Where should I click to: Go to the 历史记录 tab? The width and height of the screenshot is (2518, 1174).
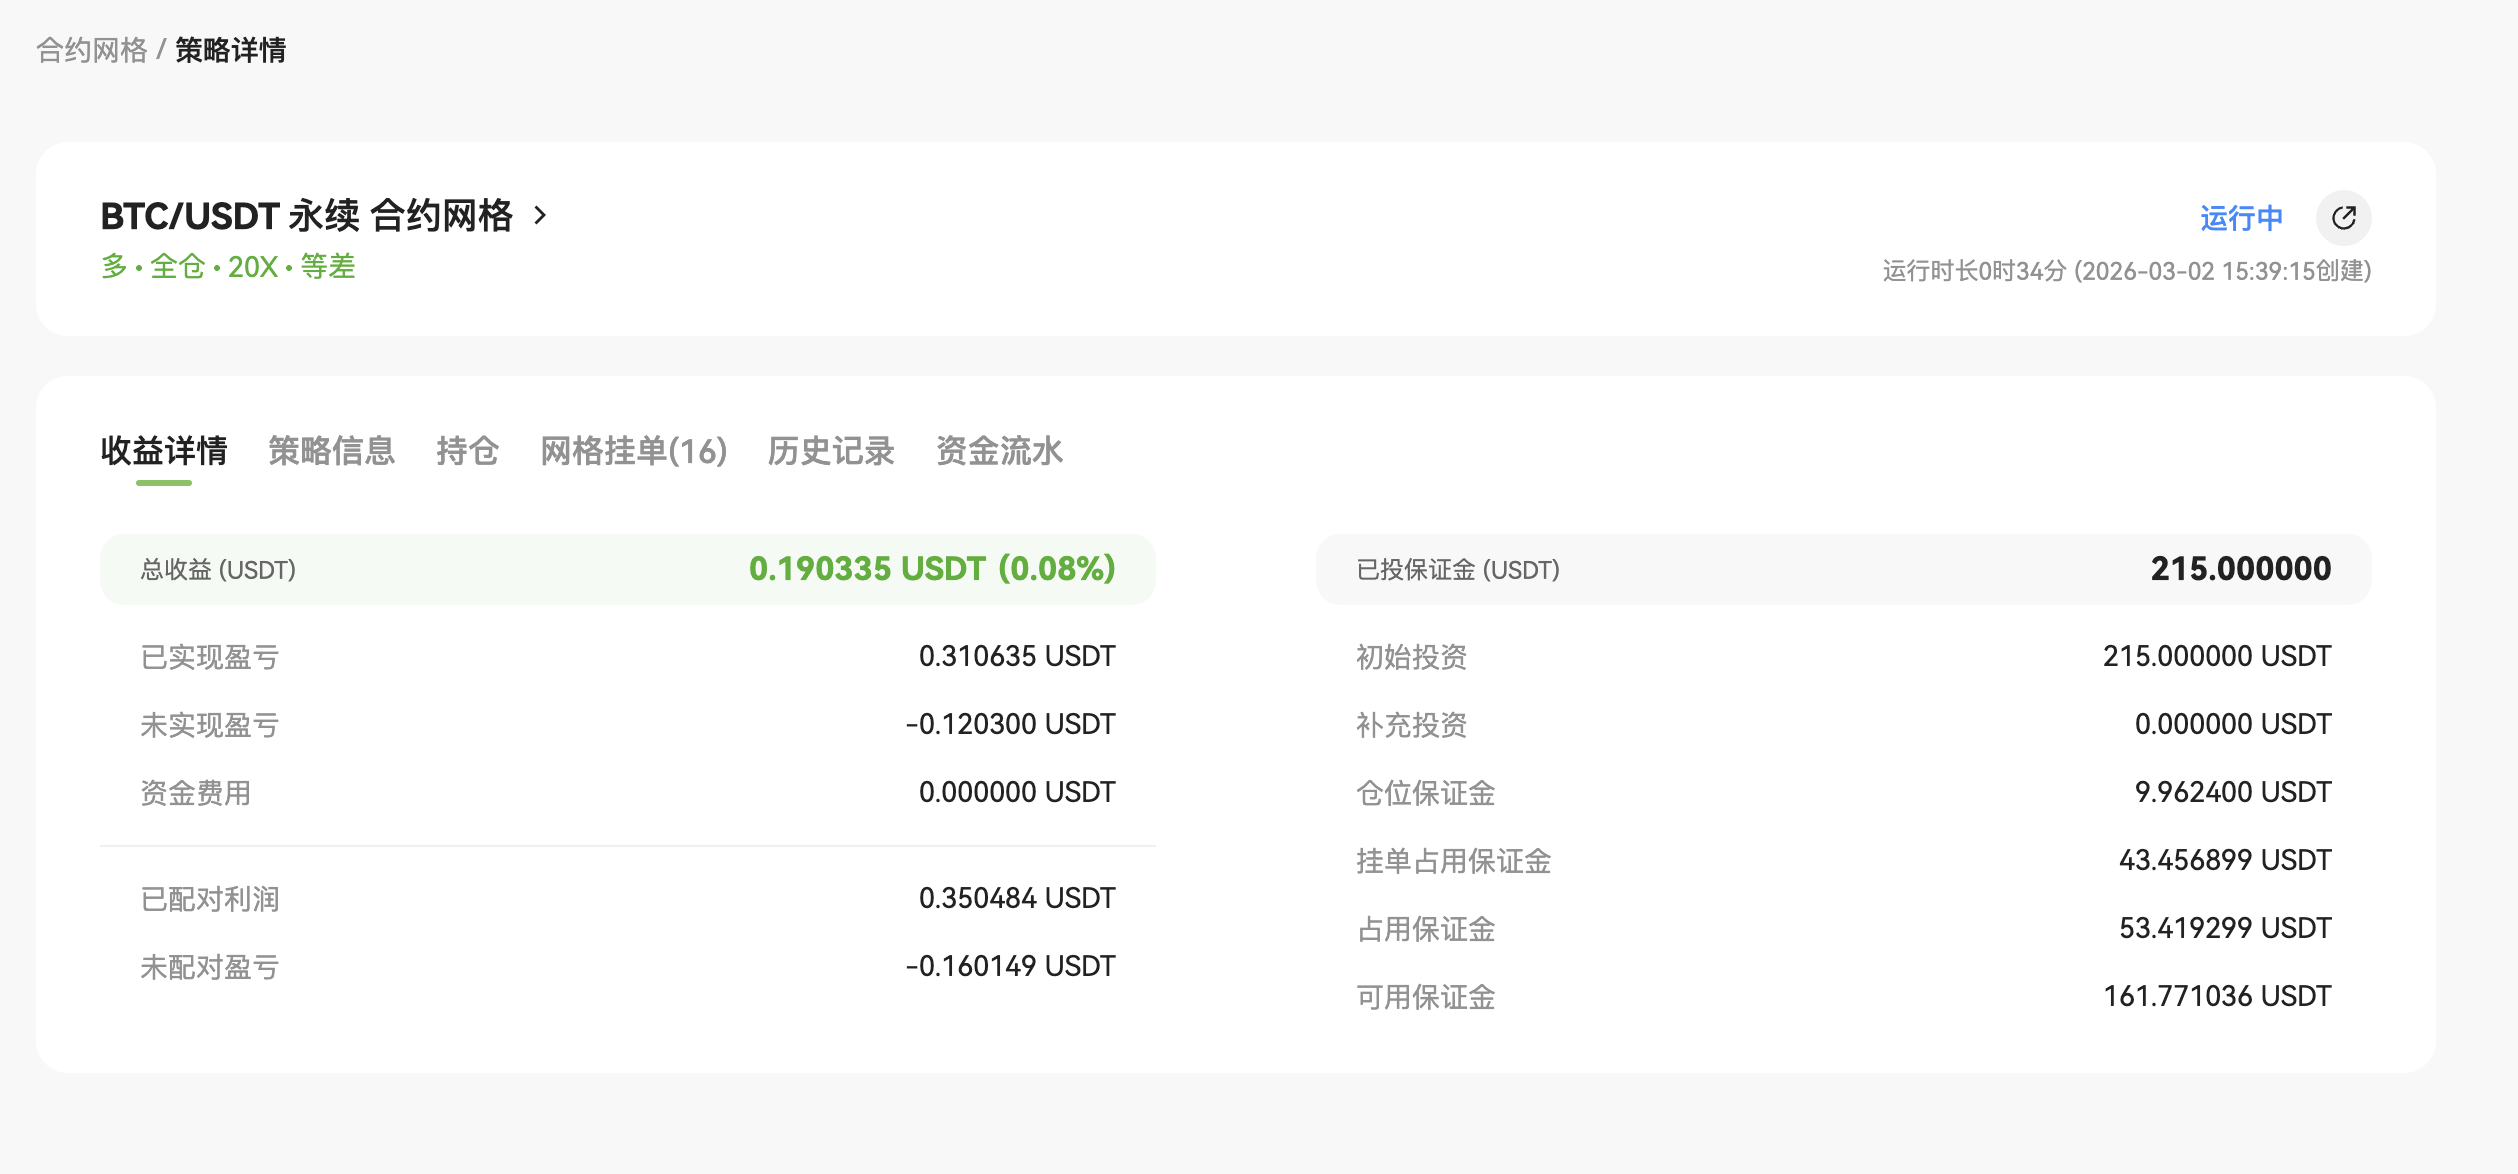tap(830, 451)
